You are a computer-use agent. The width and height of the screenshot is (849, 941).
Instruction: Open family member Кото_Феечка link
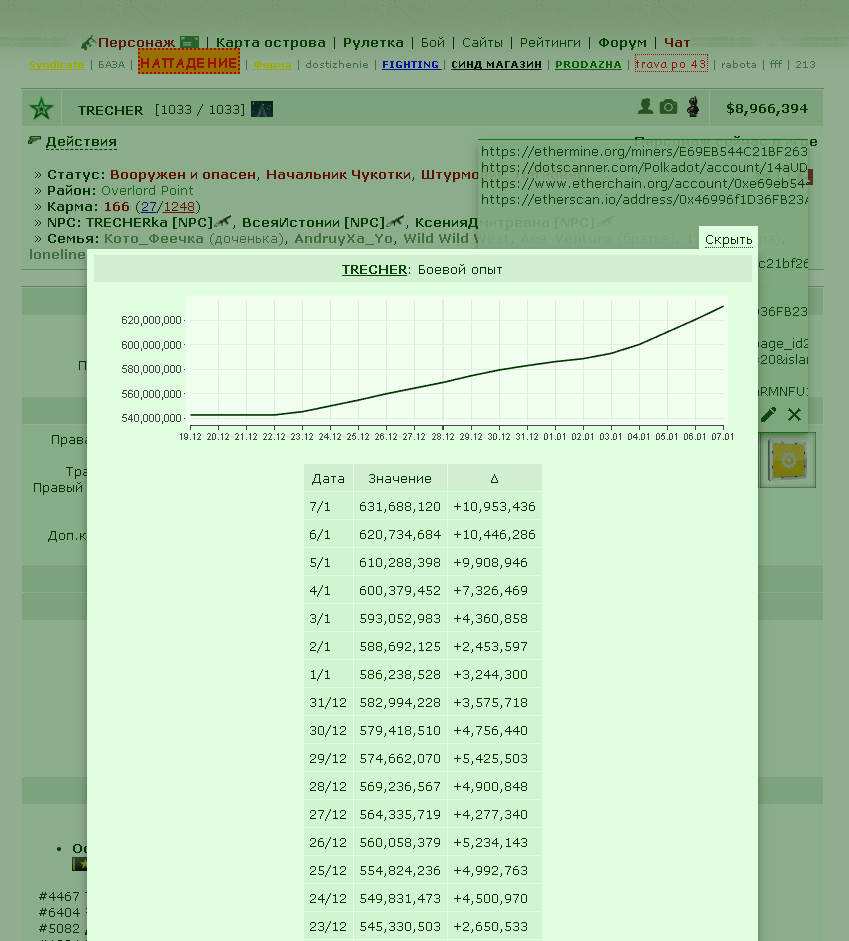(154, 238)
